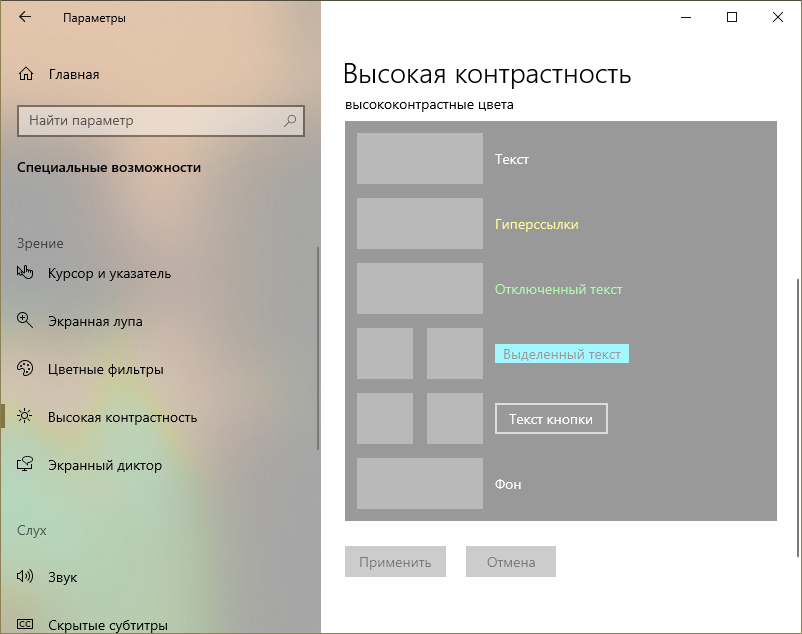Image resolution: width=802 pixels, height=634 pixels.
Task: Choose the Фон background color swatch
Action: [x=419, y=484]
